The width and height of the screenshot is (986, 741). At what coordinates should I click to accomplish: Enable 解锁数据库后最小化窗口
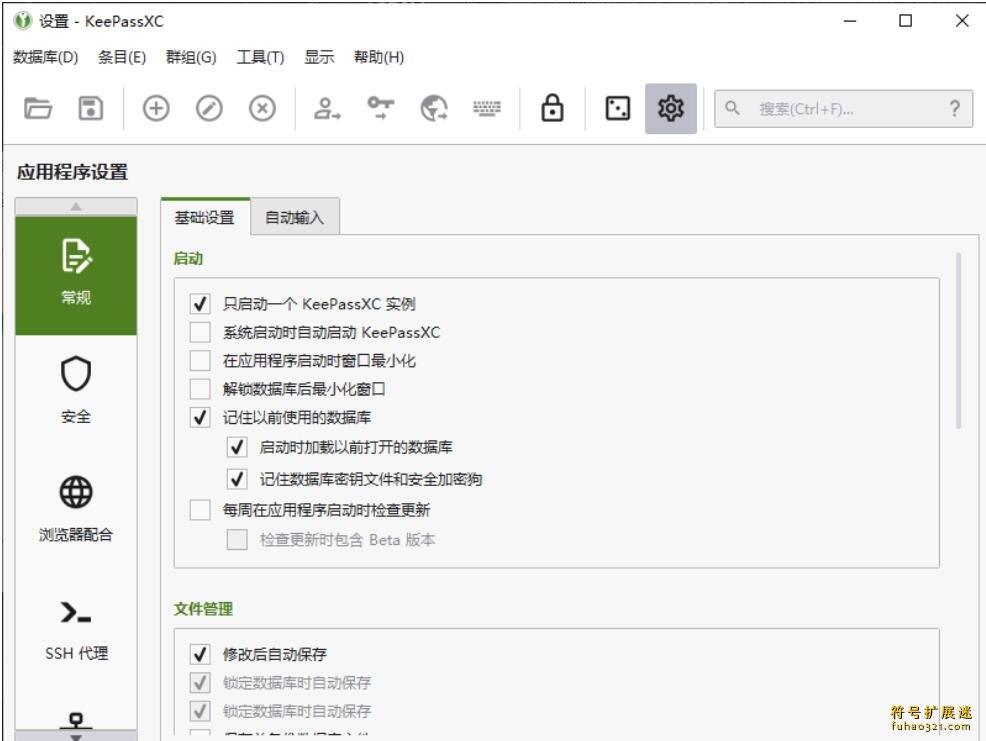[200, 389]
